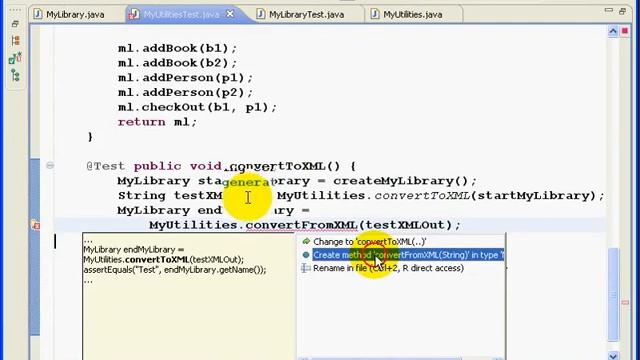Open the tree-structure view icon below JUnit icon

(16, 76)
